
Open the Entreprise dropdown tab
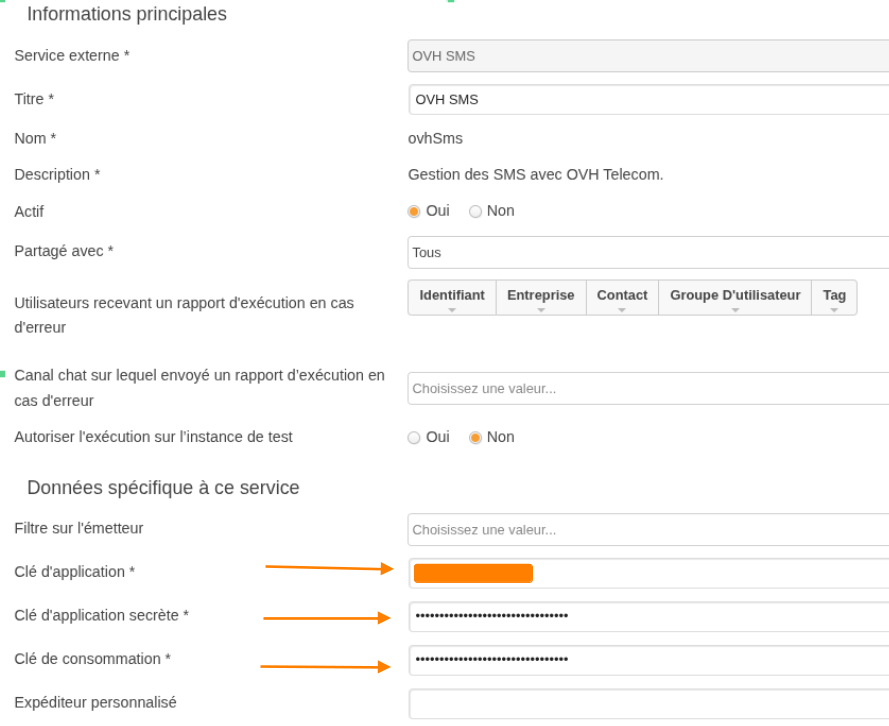pyautogui.click(x=541, y=298)
